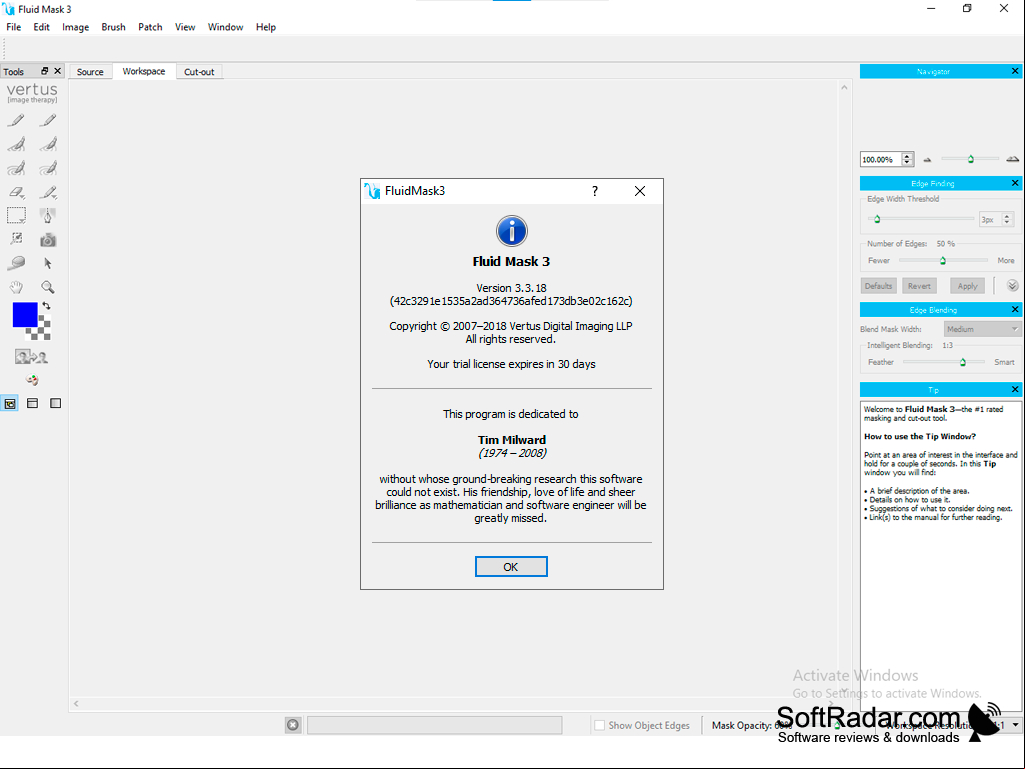Click the Navigator zoom slider handle
This screenshot has height=769, width=1025.
971,159
